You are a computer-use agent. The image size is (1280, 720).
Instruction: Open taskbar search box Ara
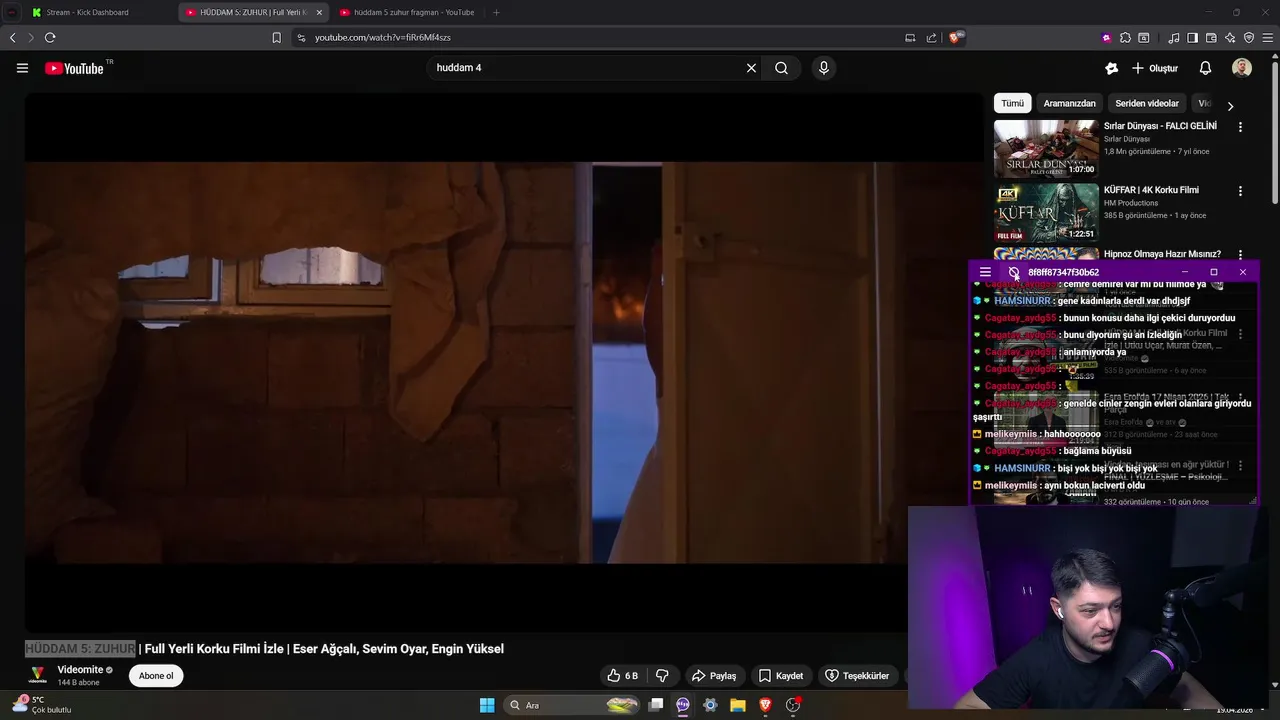coord(573,705)
